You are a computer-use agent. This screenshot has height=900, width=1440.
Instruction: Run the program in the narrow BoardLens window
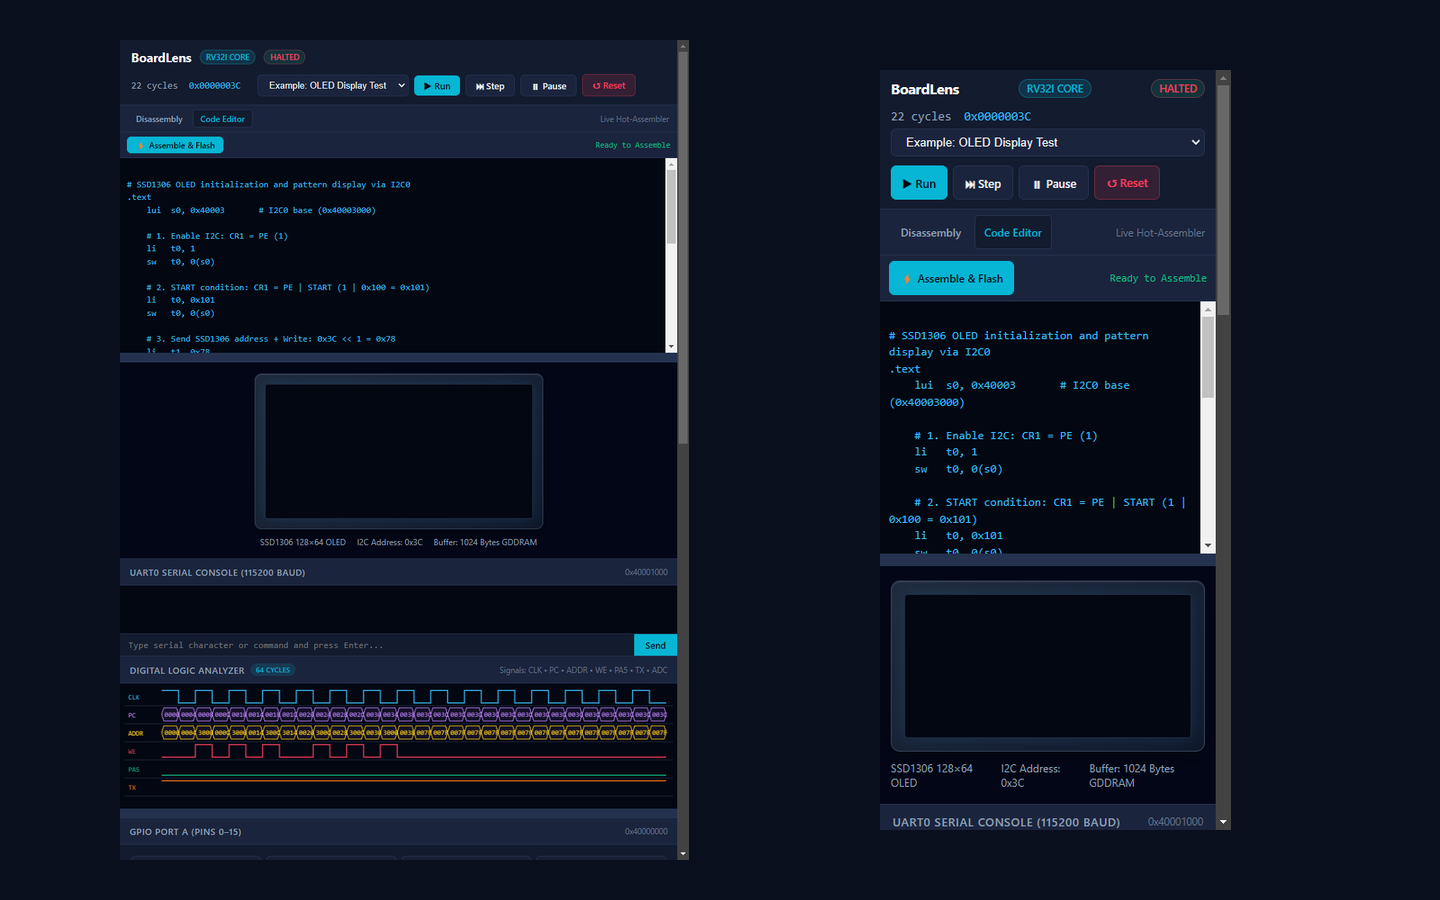pos(919,183)
